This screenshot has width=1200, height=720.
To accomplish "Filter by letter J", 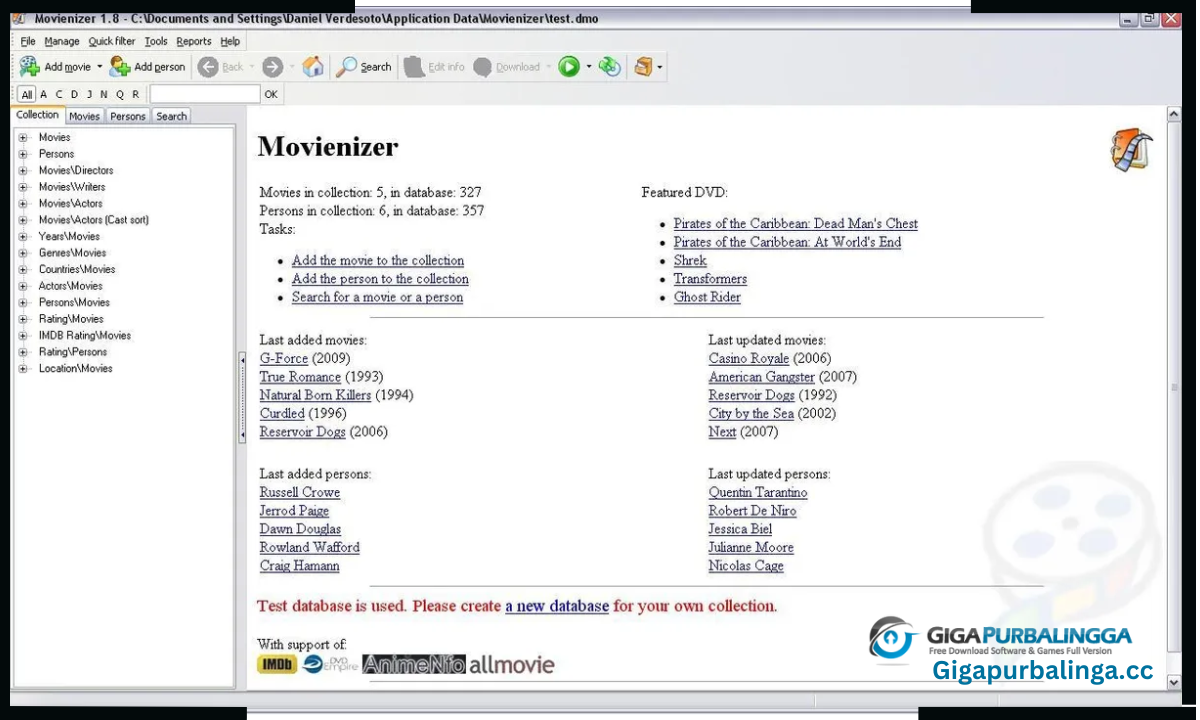I will 89,94.
